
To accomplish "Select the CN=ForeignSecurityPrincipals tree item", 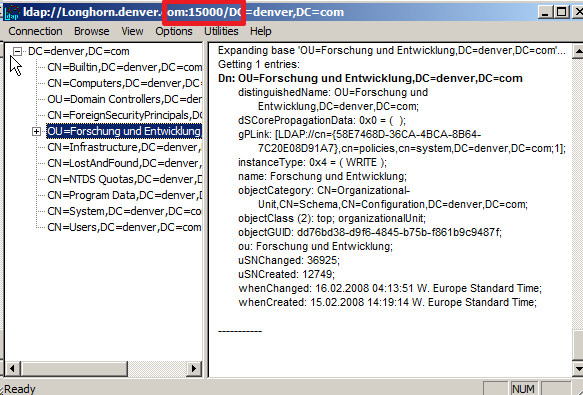I will tap(125, 115).
